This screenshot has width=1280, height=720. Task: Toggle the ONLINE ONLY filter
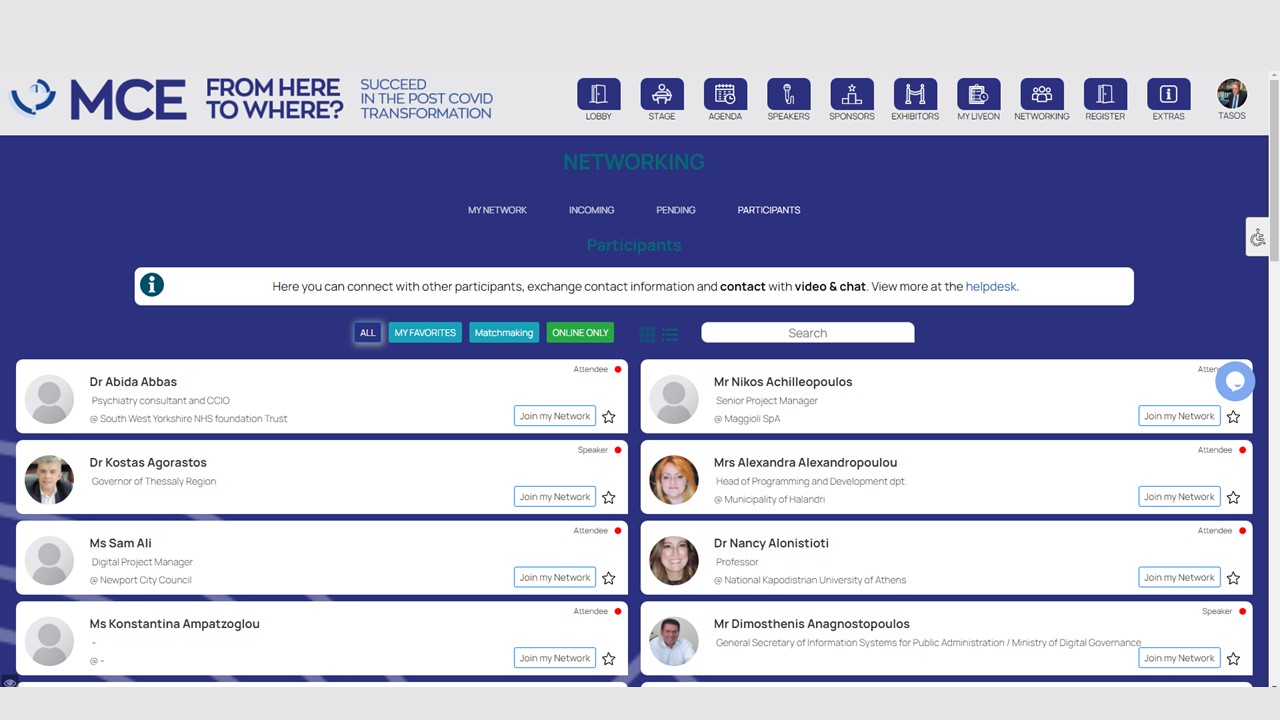[580, 333]
